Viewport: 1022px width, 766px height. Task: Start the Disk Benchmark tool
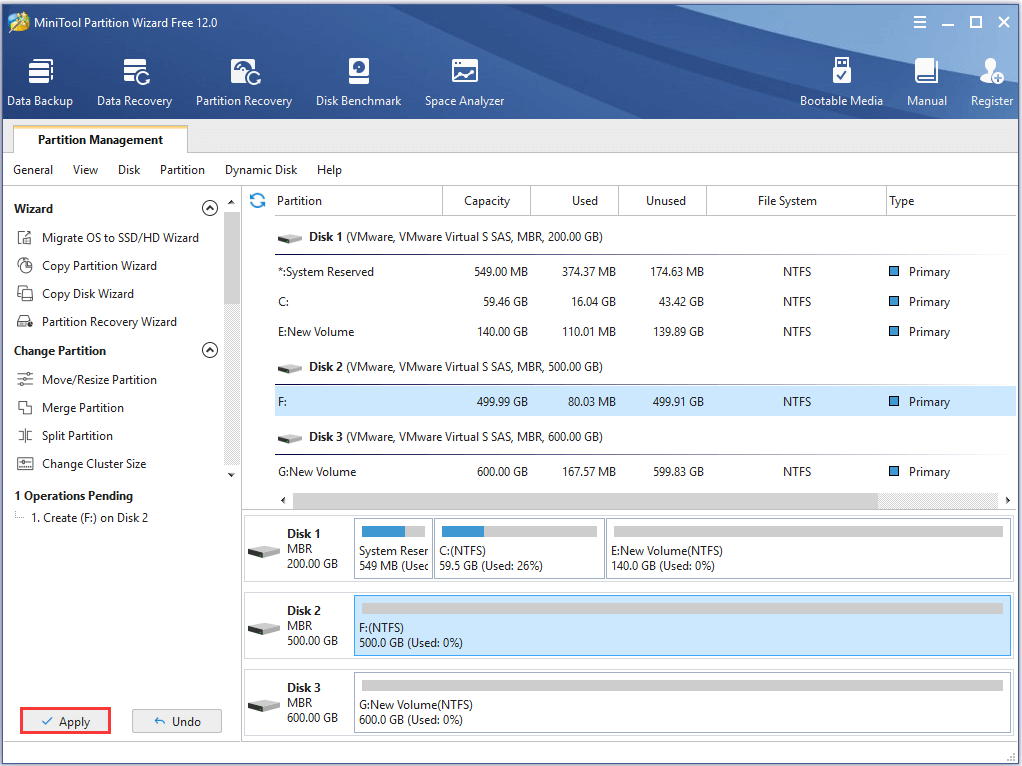[358, 83]
